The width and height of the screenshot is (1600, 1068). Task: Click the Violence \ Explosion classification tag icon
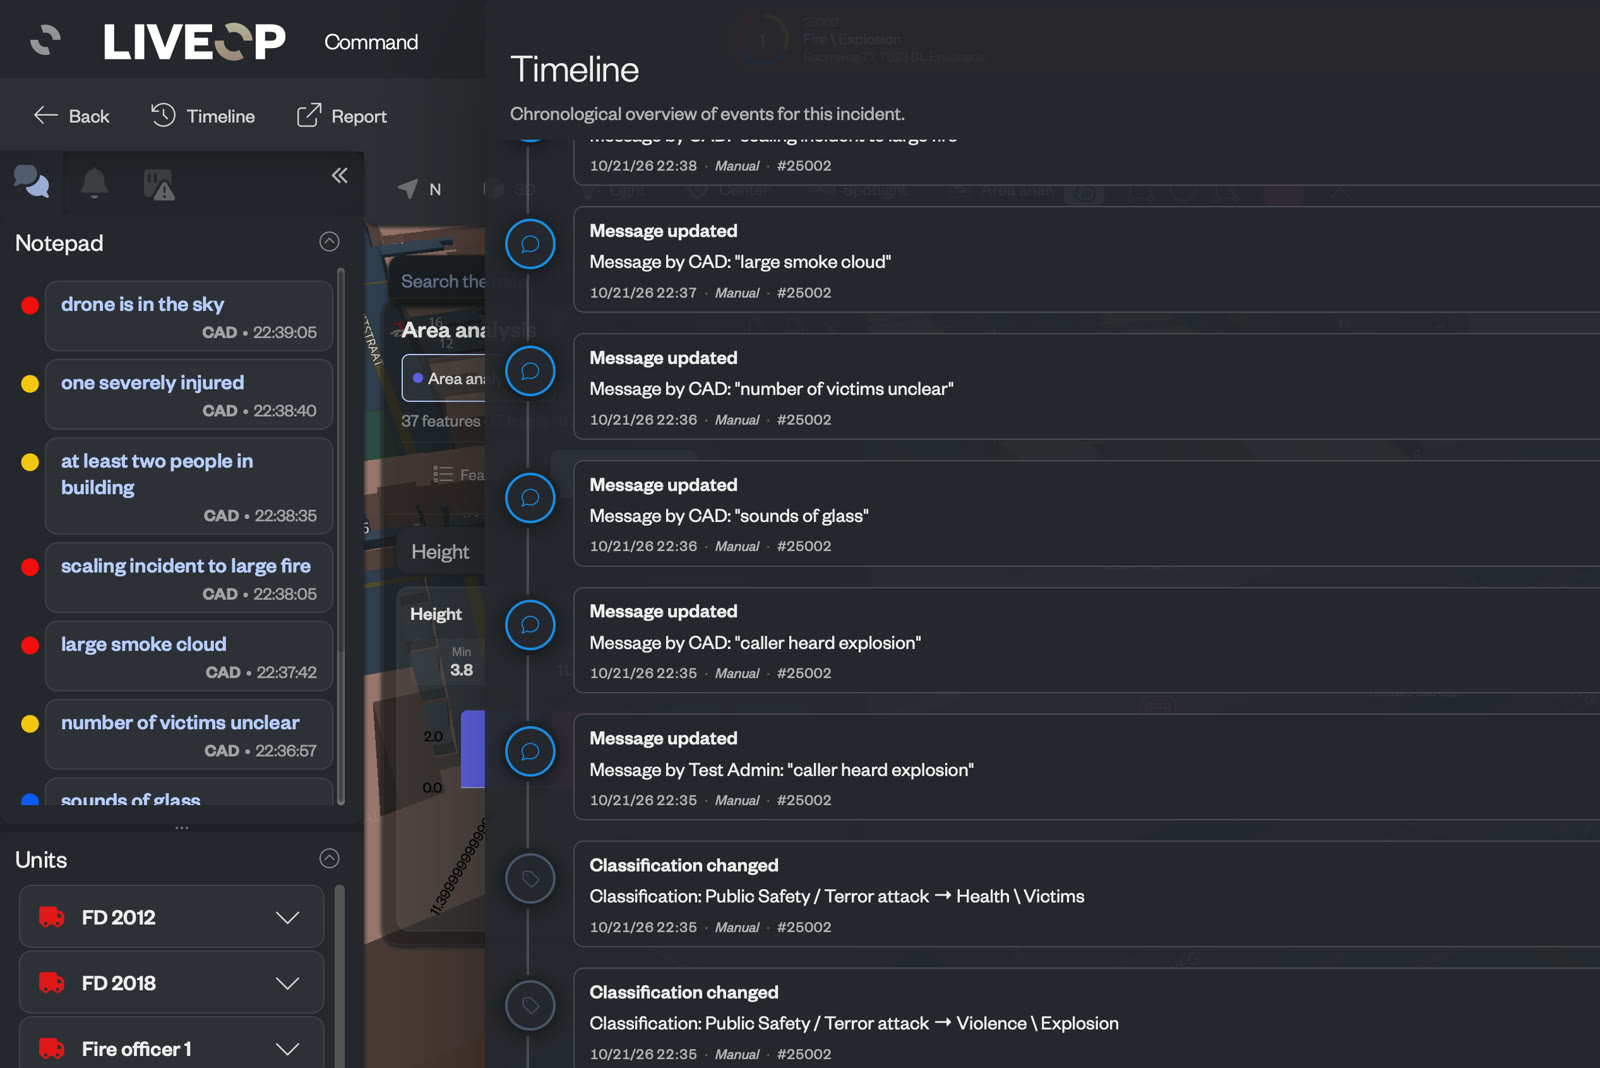click(530, 1006)
